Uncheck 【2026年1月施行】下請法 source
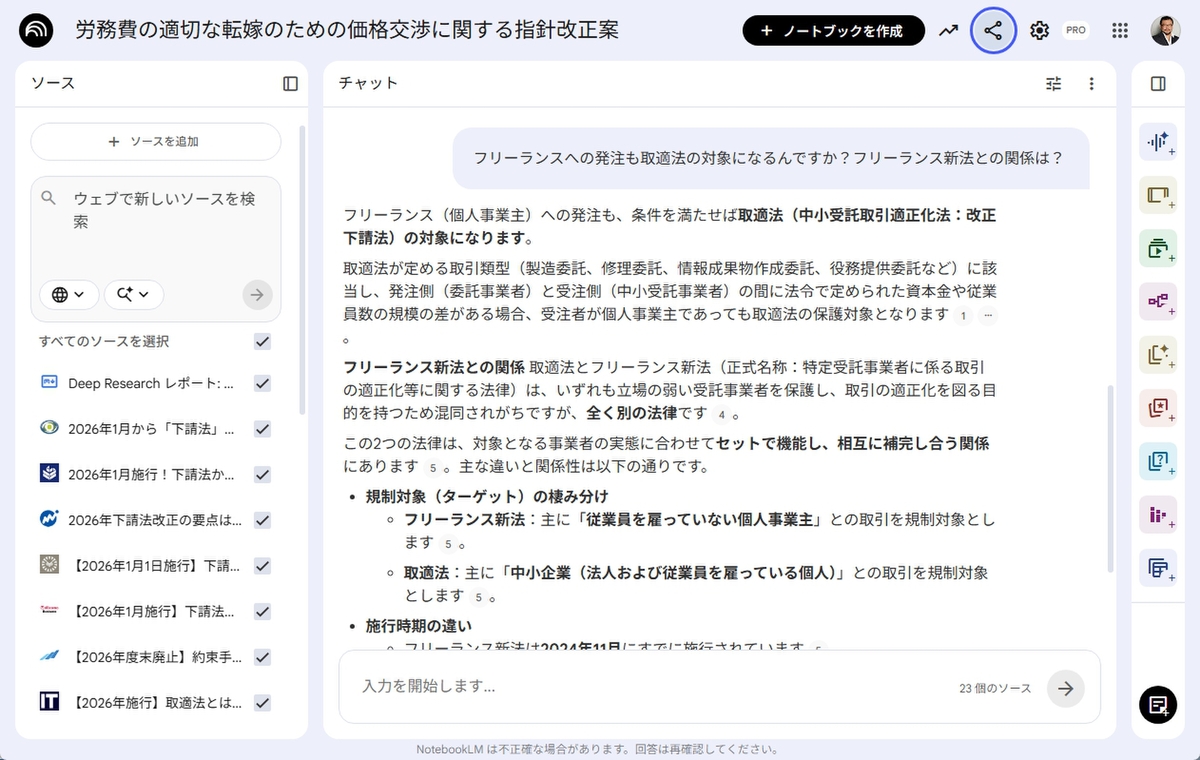The height and width of the screenshot is (760, 1200). [263, 611]
